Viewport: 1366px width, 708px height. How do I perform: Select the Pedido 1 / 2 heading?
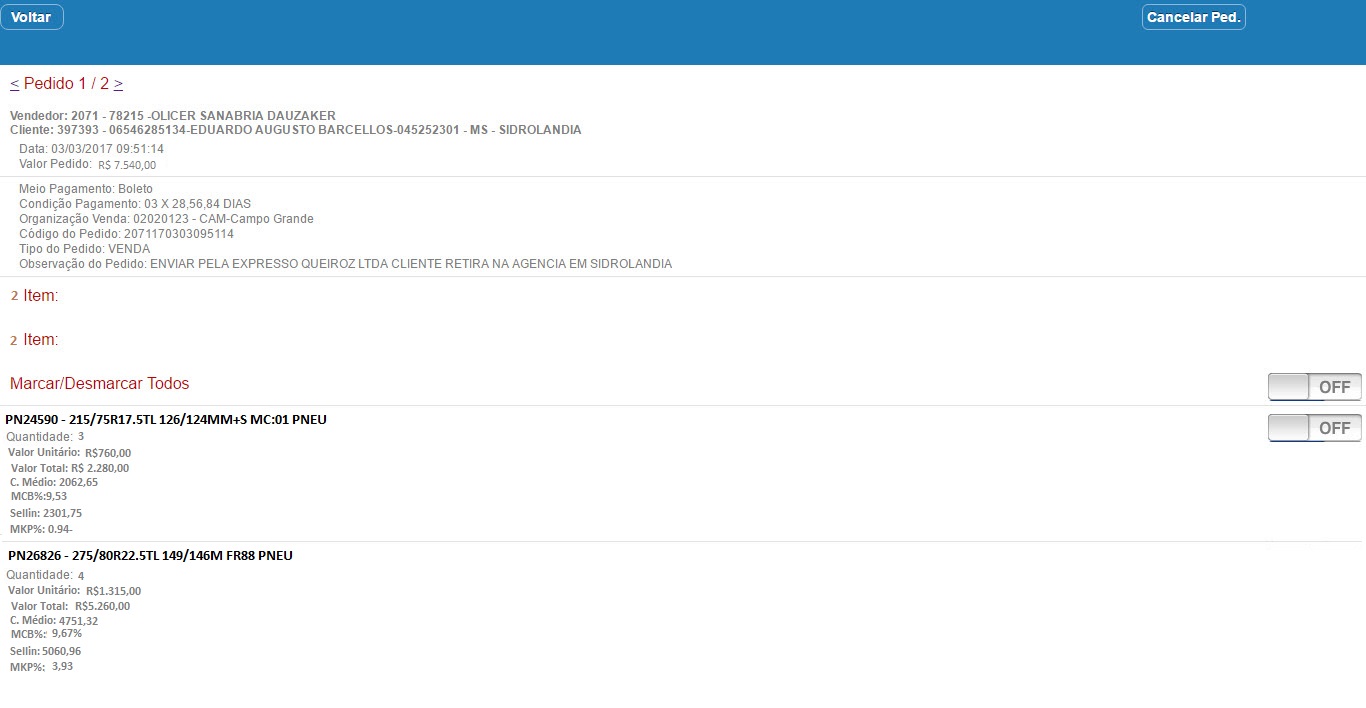tap(66, 84)
